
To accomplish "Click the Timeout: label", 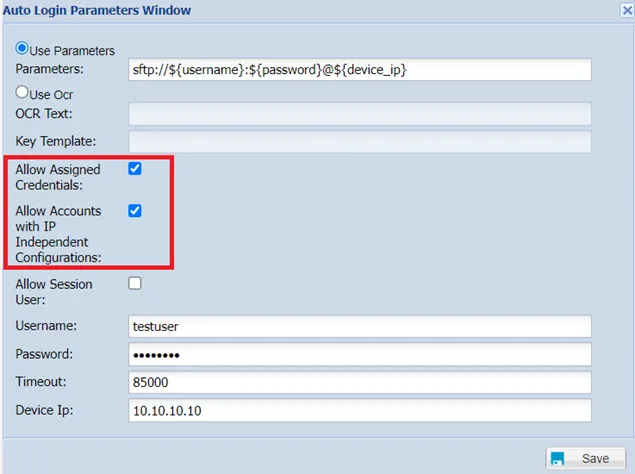I will [41, 382].
